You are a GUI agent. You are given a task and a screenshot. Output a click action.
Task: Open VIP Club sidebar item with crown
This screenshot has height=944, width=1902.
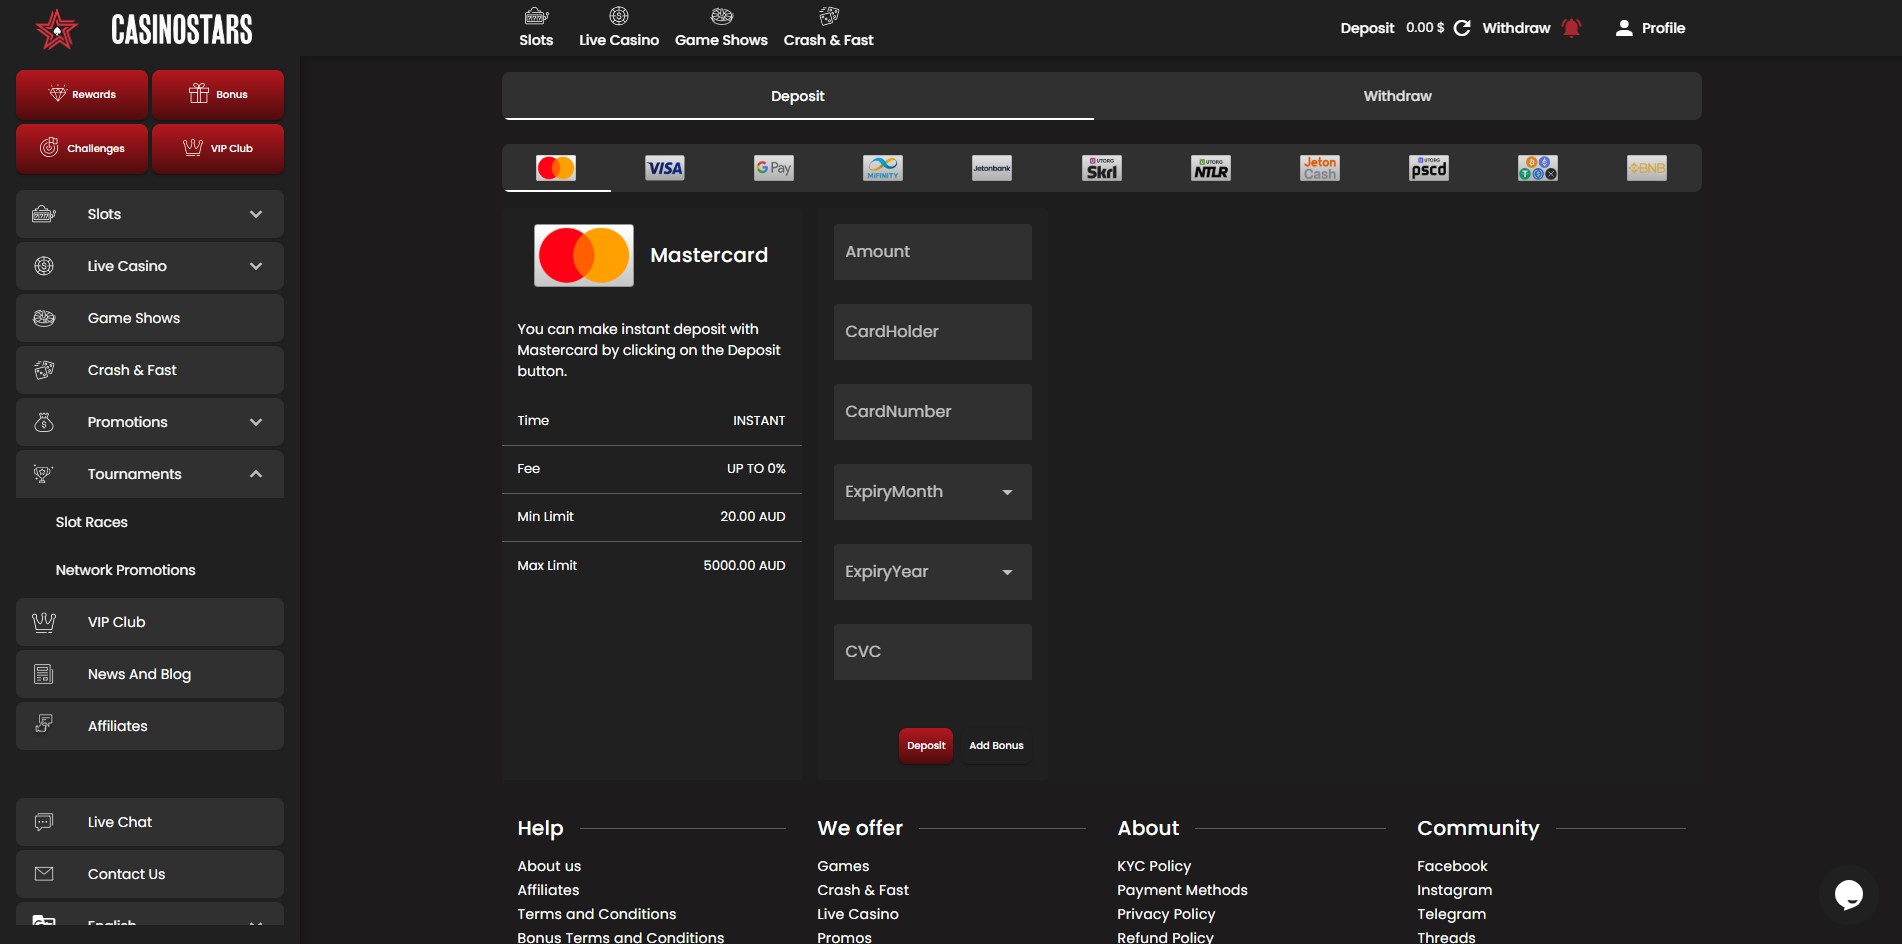pyautogui.click(x=150, y=622)
